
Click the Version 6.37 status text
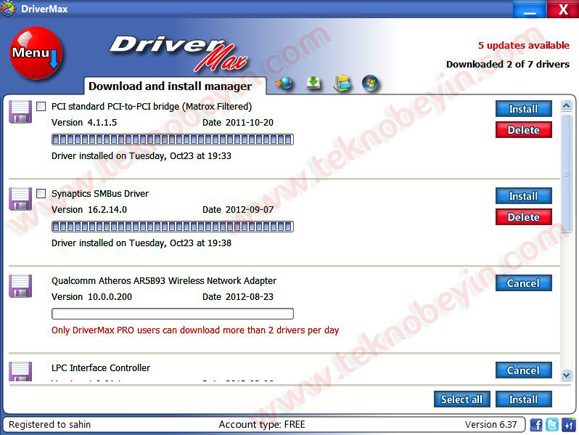click(x=491, y=425)
